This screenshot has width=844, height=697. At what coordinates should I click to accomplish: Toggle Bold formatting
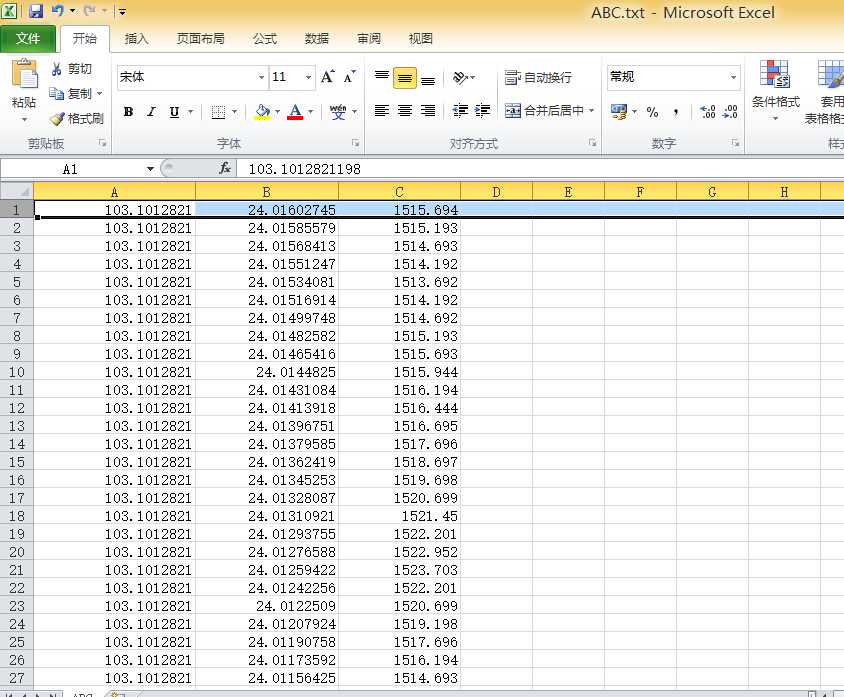click(x=128, y=112)
